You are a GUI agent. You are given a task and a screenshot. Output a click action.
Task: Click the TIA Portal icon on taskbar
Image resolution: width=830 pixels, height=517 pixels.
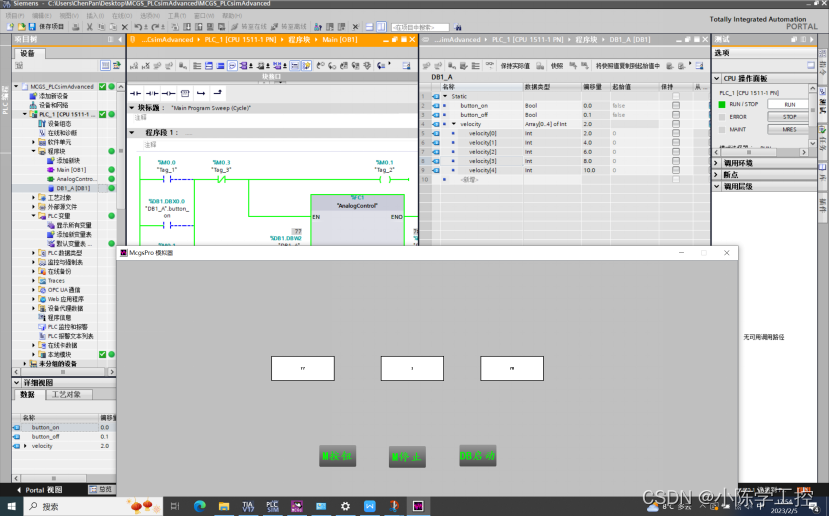click(248, 506)
